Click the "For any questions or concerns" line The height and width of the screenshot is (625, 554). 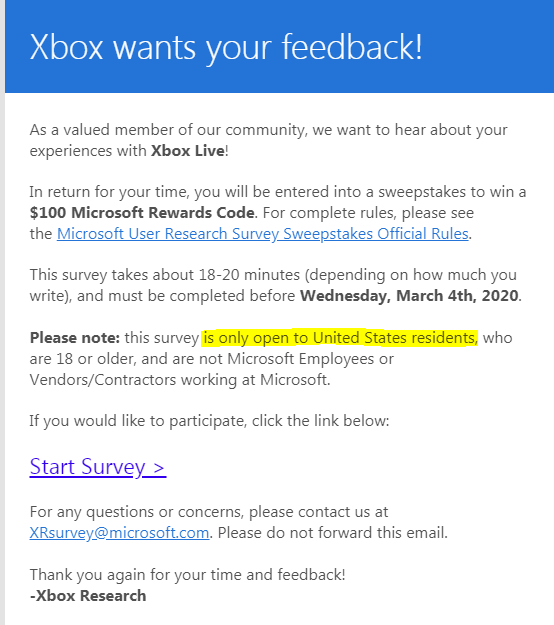pyautogui.click(x=209, y=512)
